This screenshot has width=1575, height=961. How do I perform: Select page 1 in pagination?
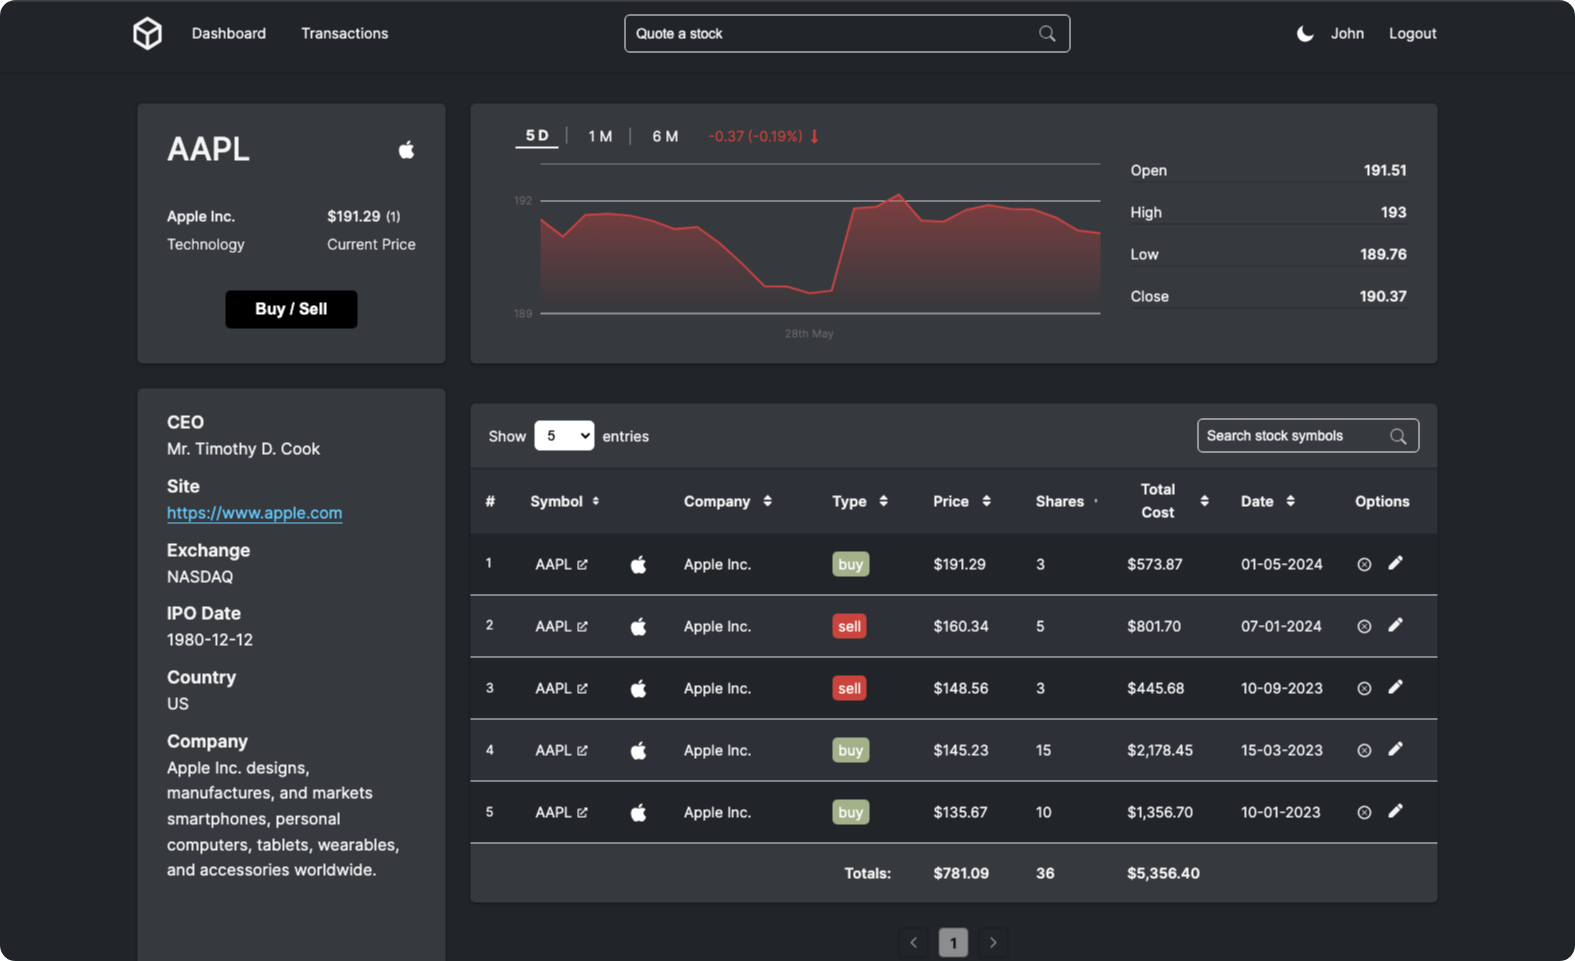click(953, 942)
